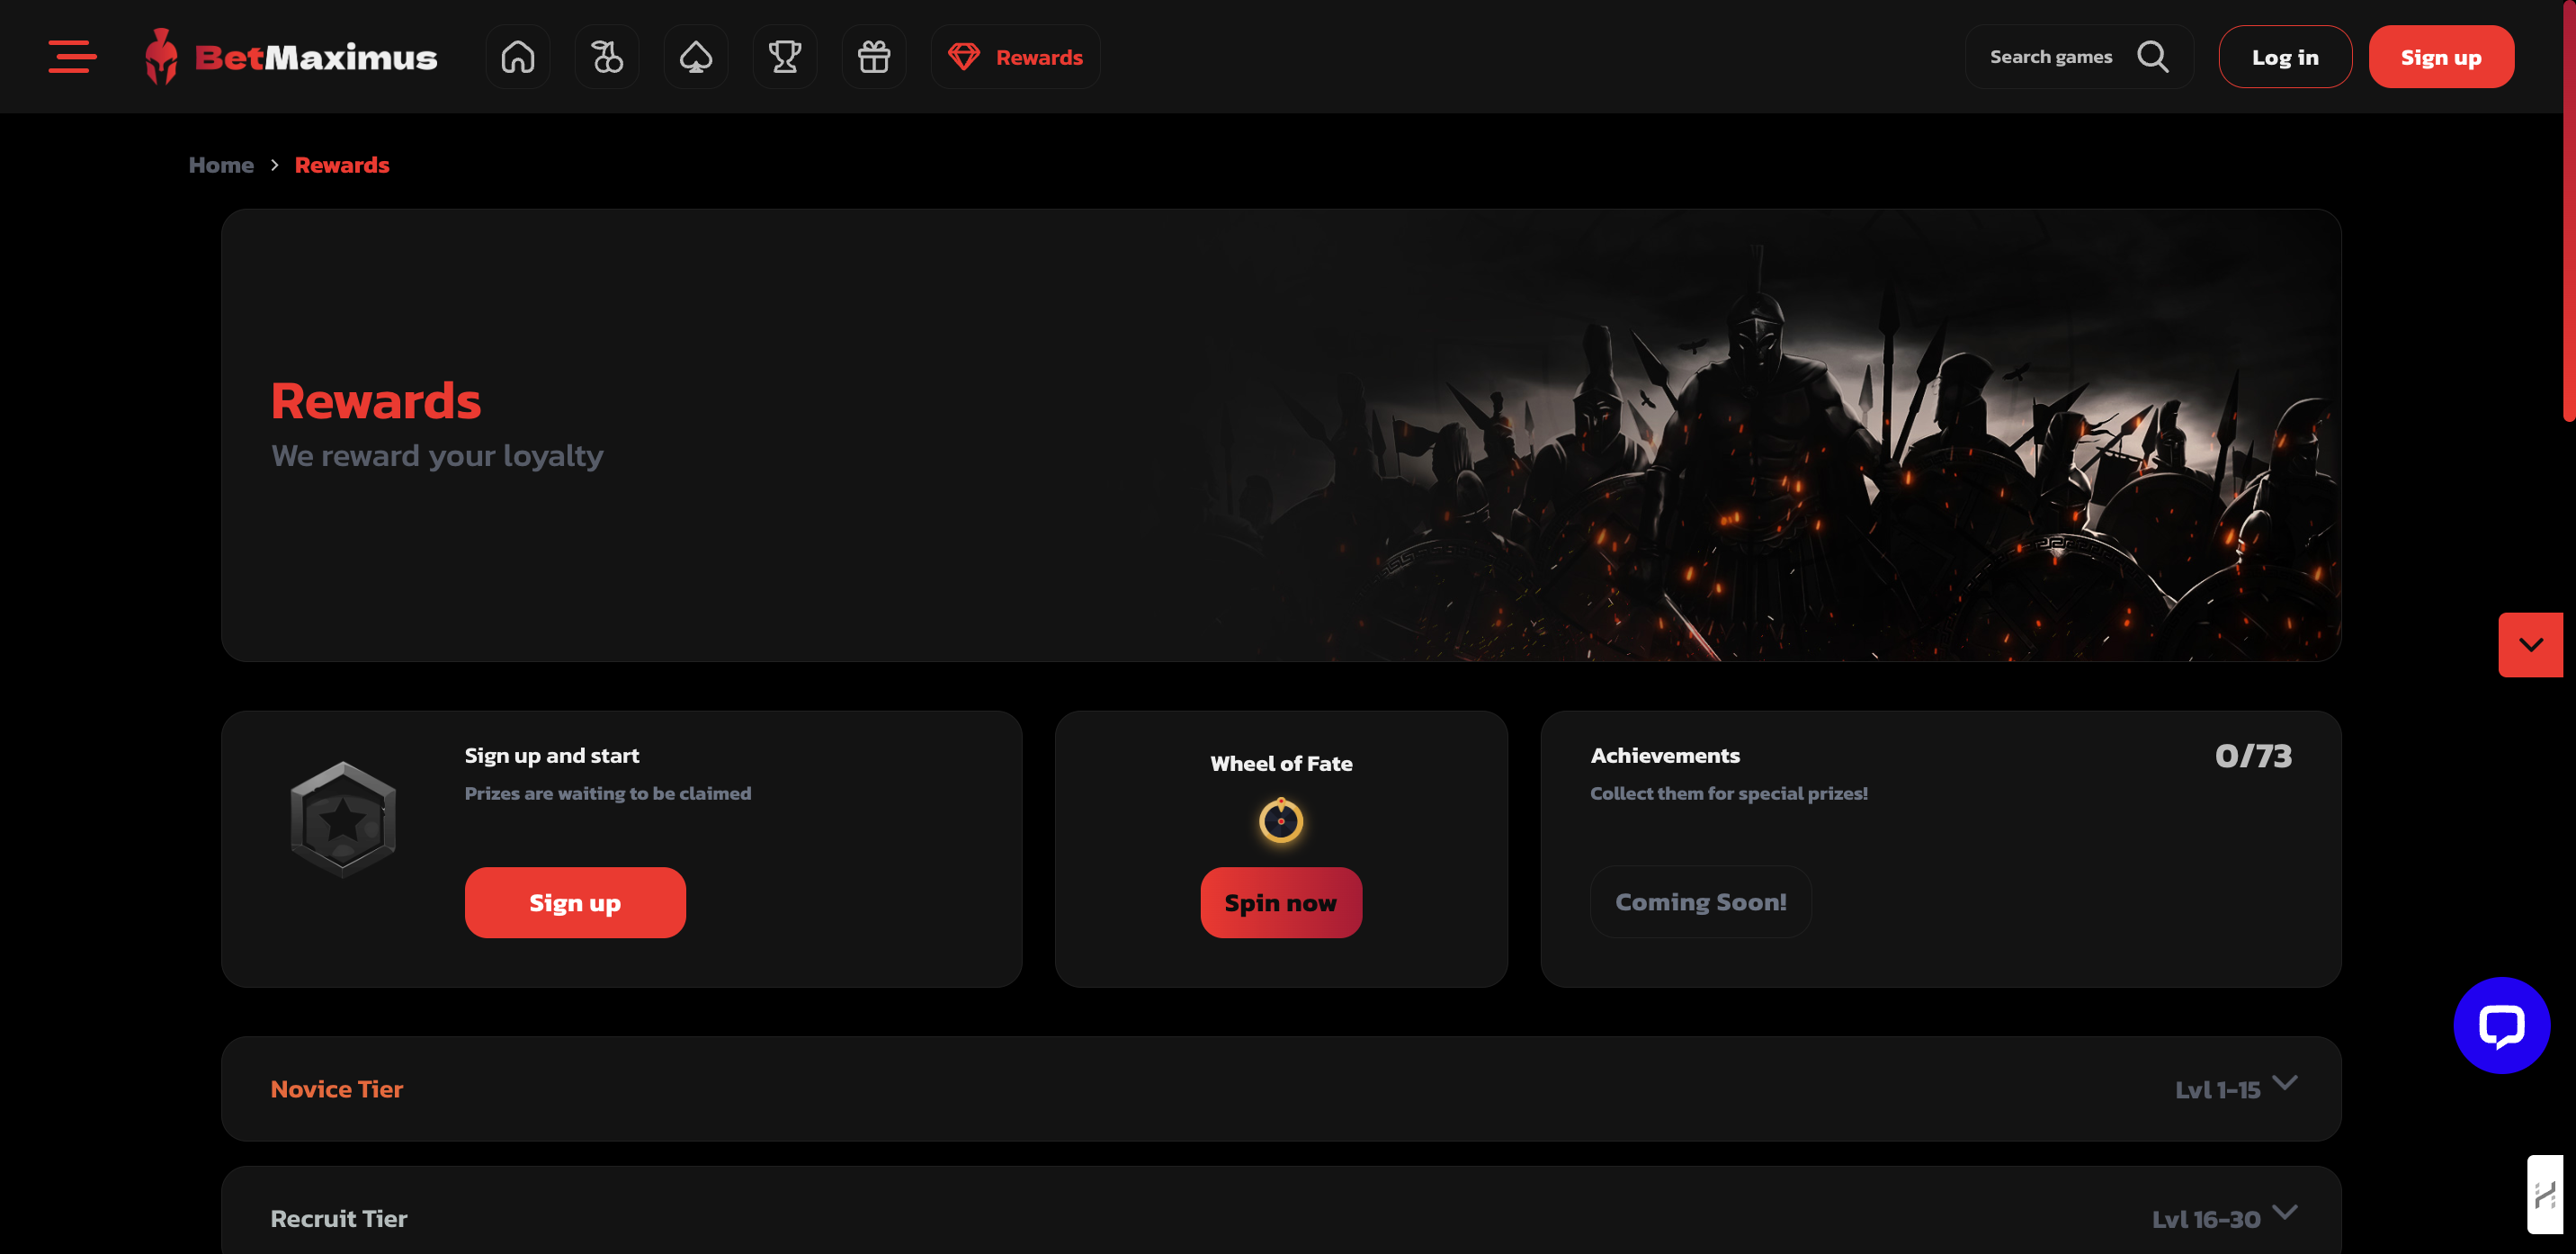
Task: Click the Spin now button
Action: pos(1281,902)
